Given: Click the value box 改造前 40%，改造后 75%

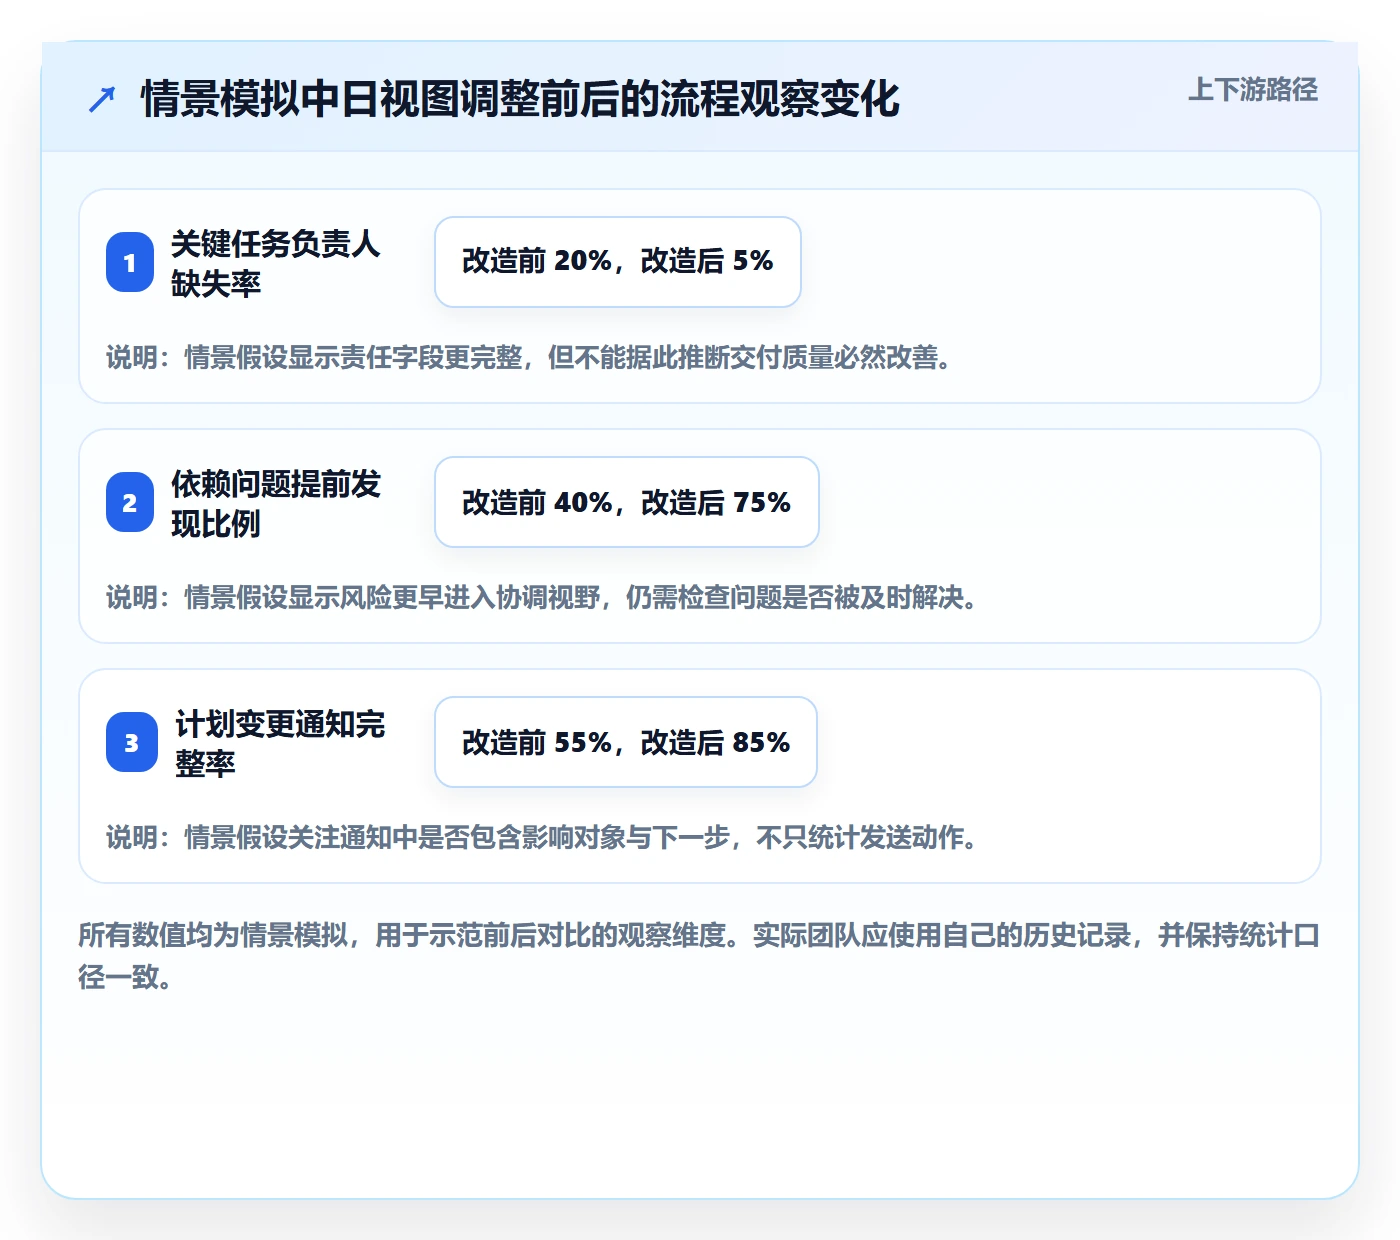Looking at the screenshot, I should pyautogui.click(x=627, y=502).
